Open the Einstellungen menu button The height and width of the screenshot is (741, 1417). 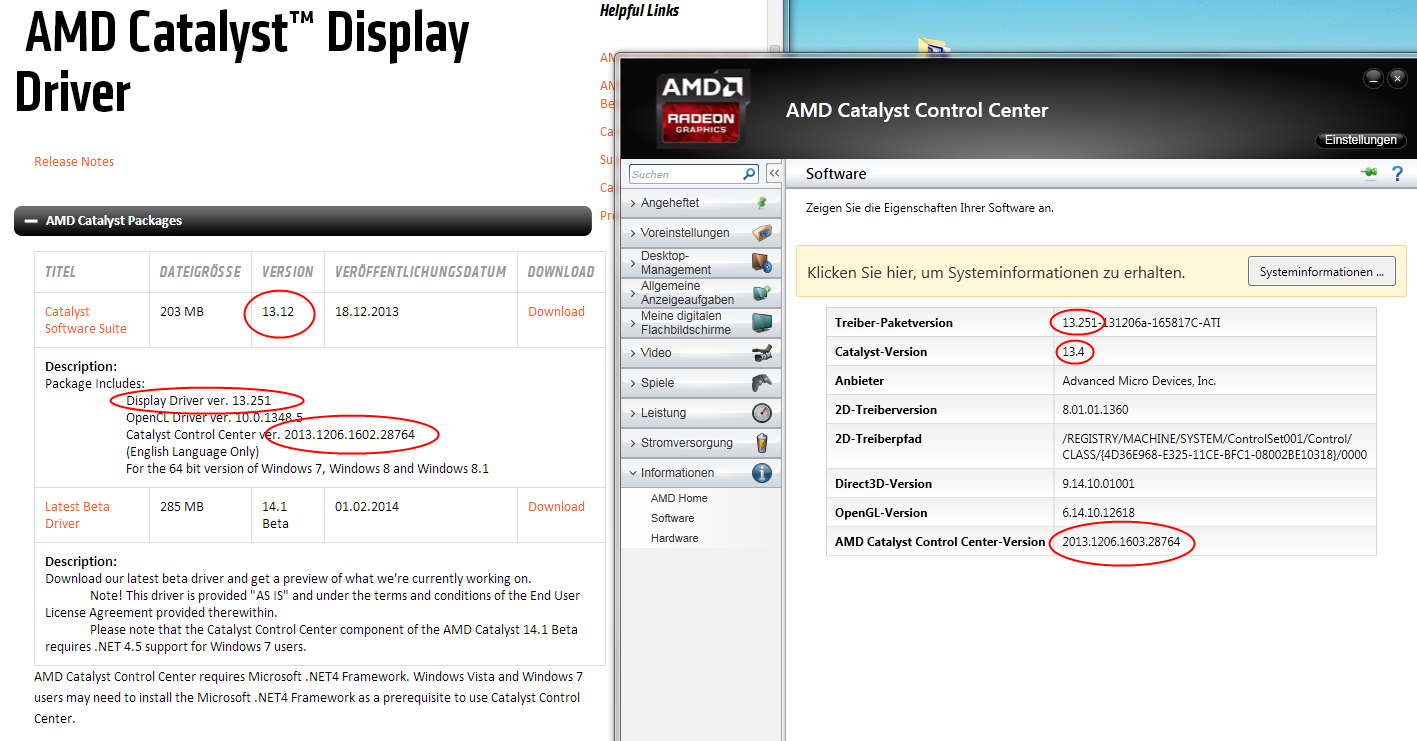pos(1360,140)
